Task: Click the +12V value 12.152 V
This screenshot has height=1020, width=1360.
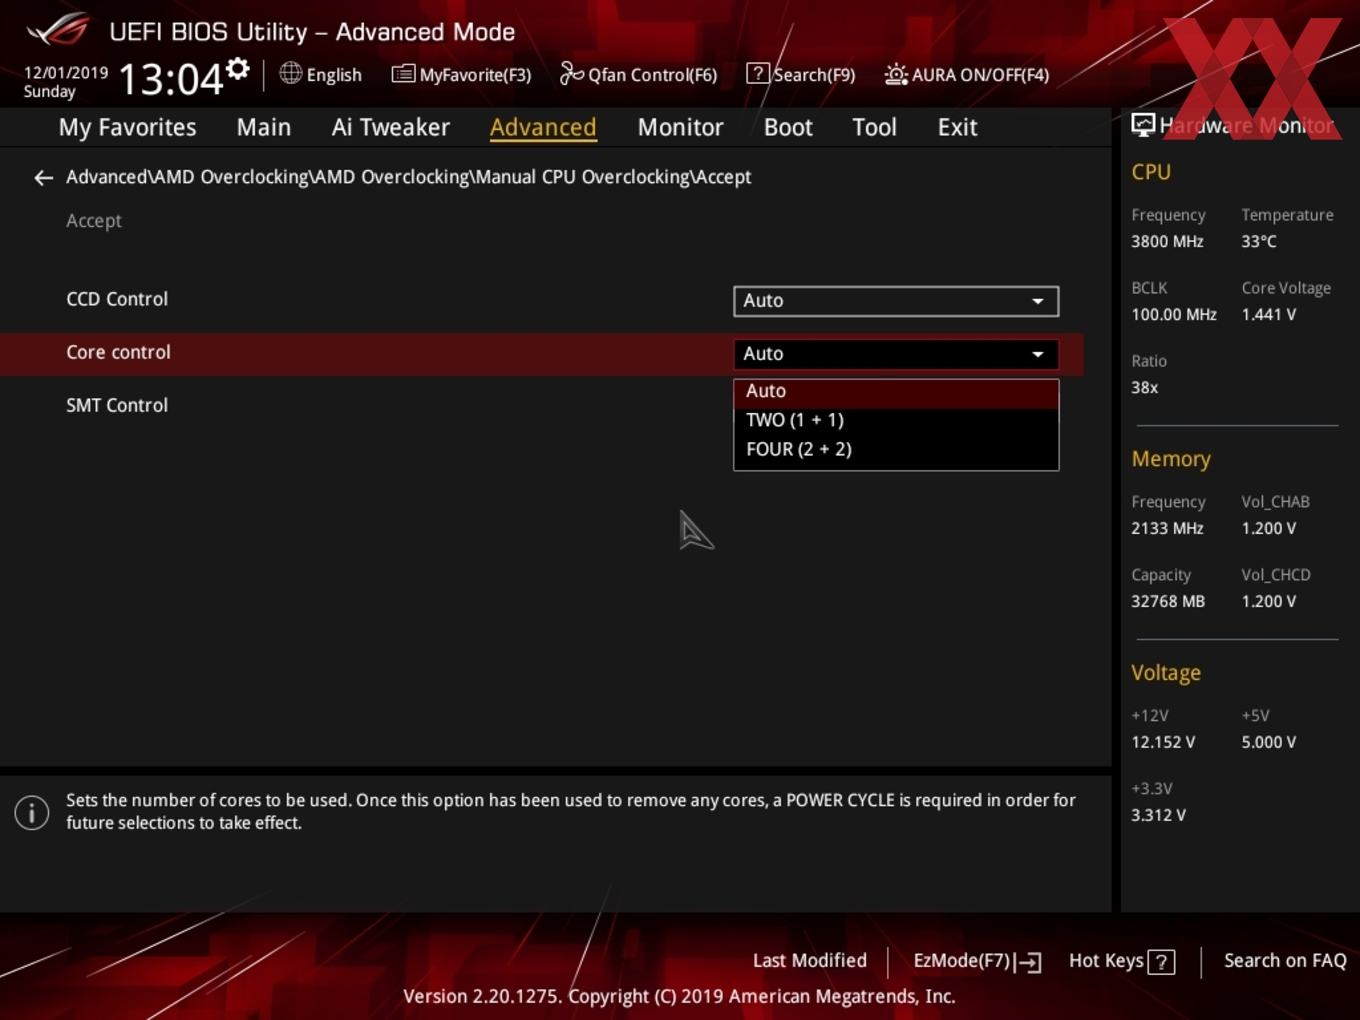Action: click(1163, 742)
